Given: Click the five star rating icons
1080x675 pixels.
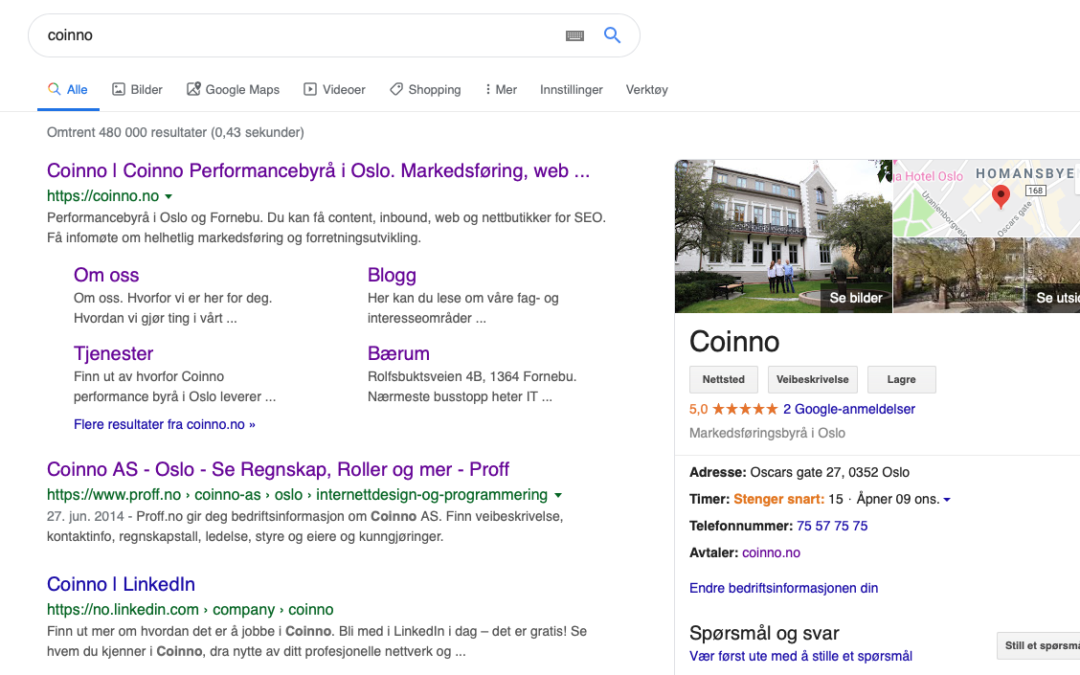Looking at the screenshot, I should (x=745, y=409).
